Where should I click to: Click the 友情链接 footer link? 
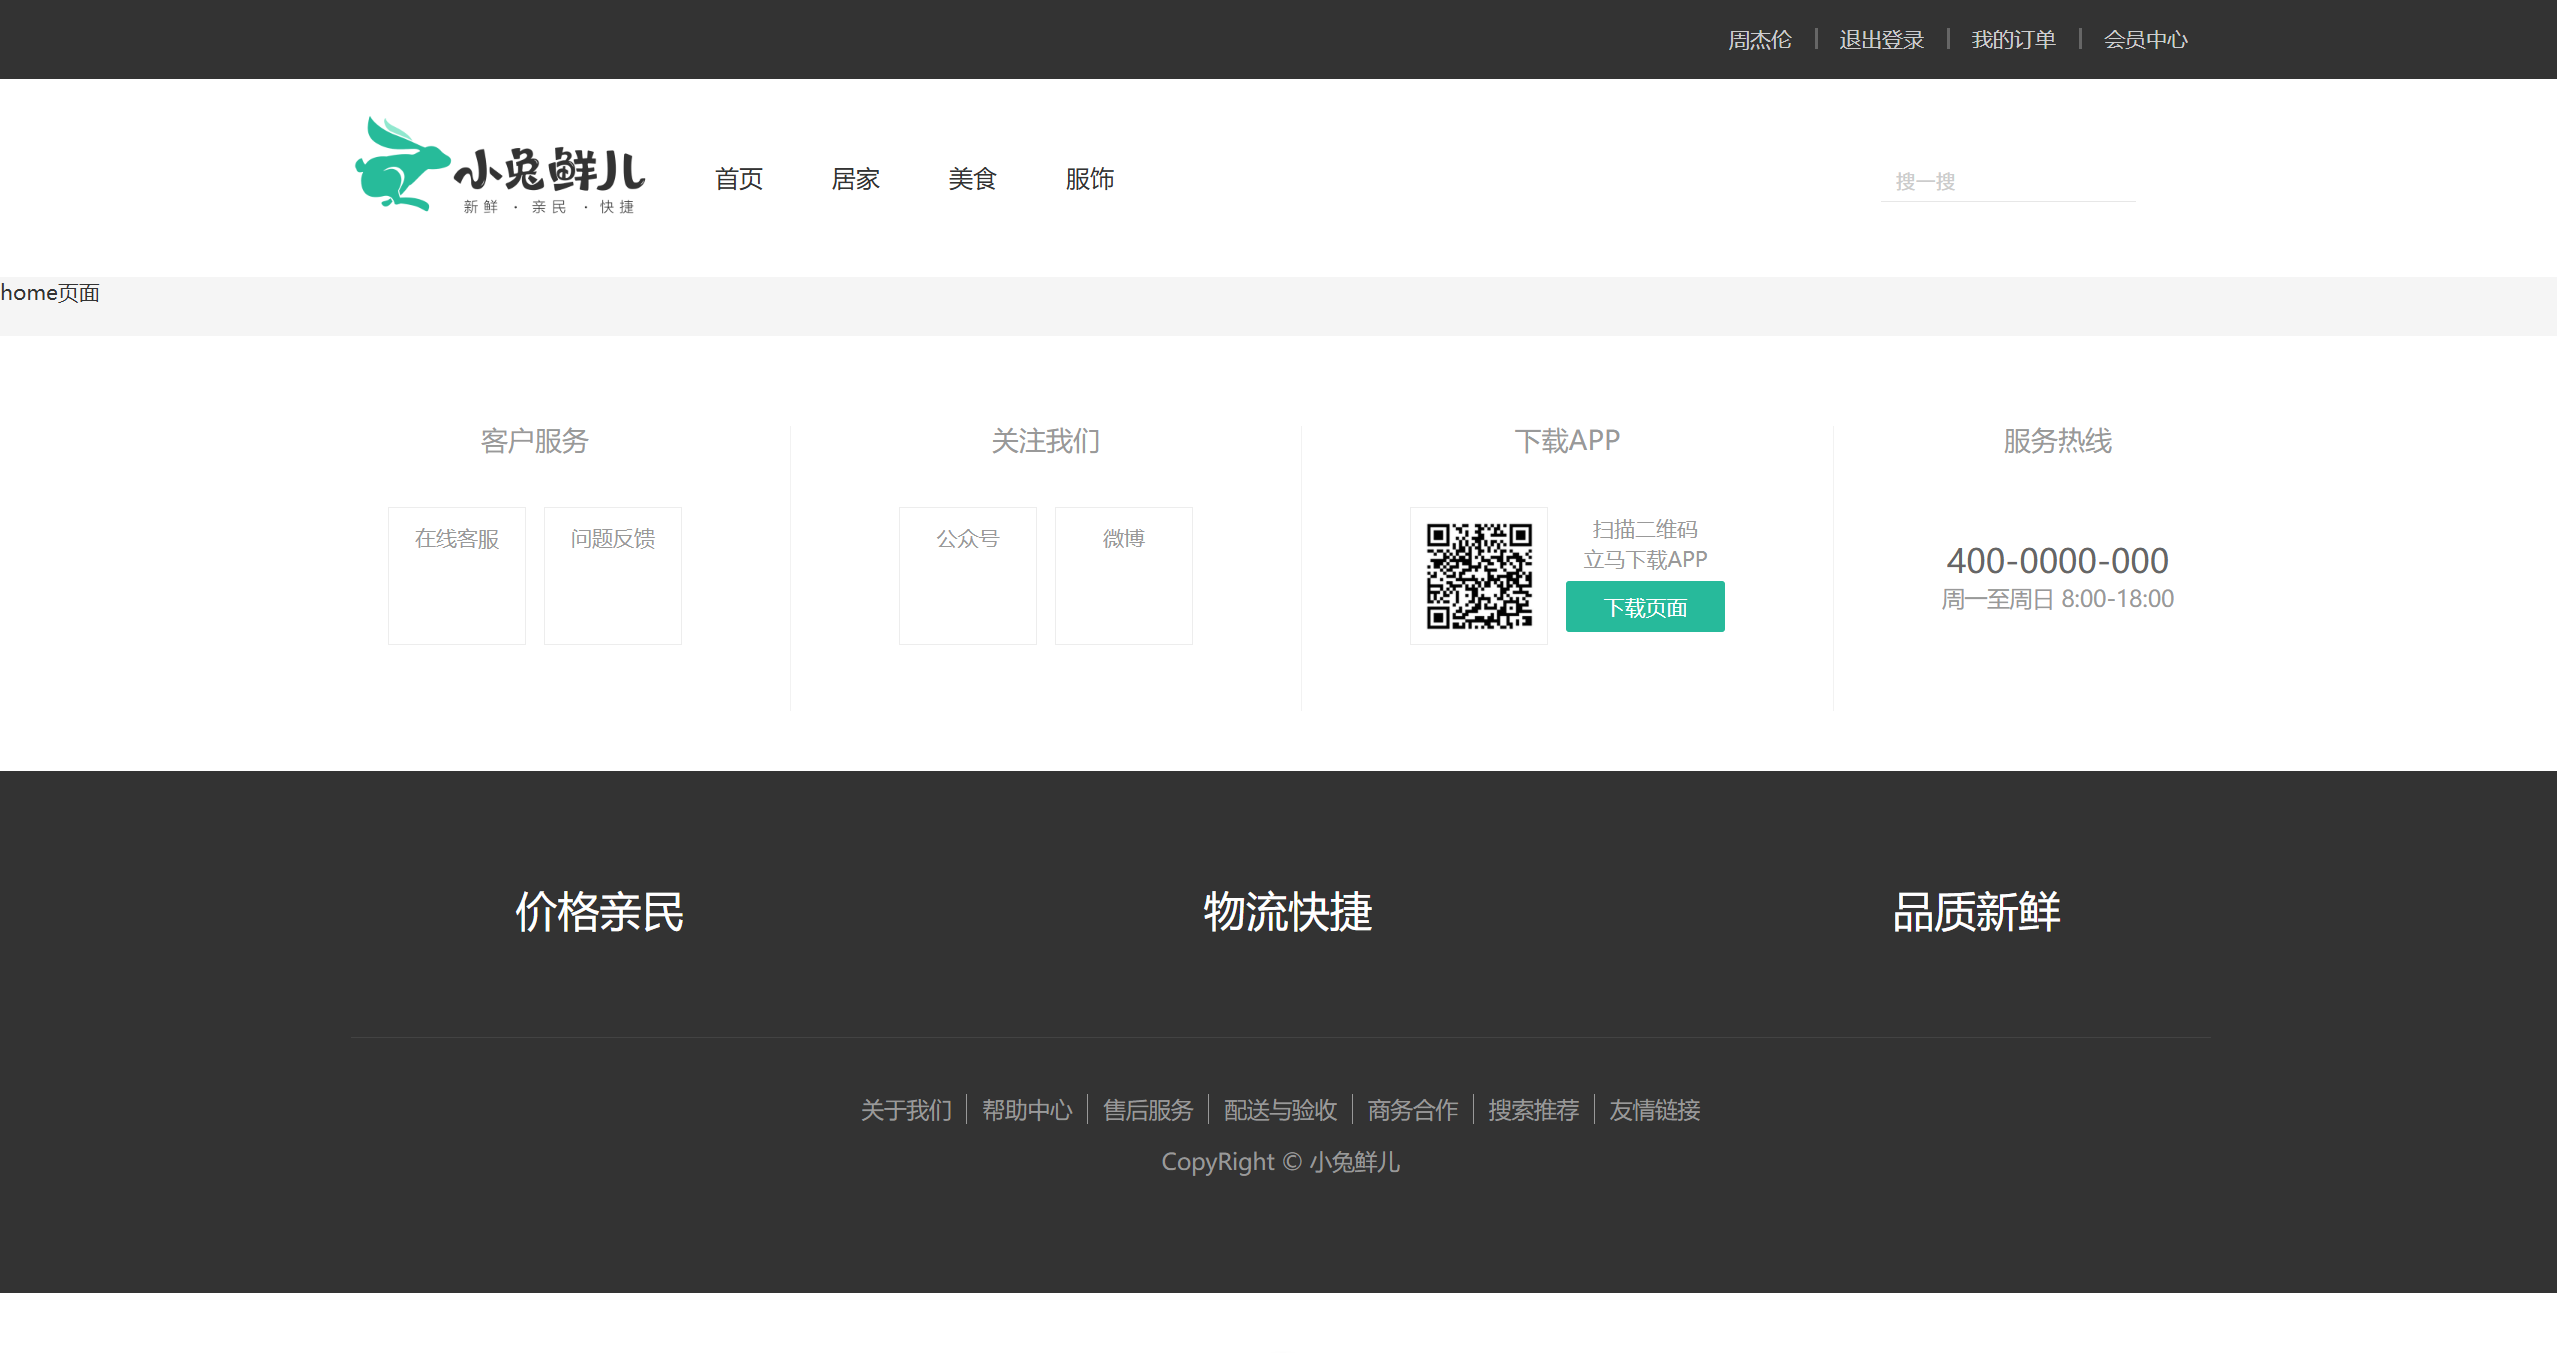pyautogui.click(x=1654, y=1110)
